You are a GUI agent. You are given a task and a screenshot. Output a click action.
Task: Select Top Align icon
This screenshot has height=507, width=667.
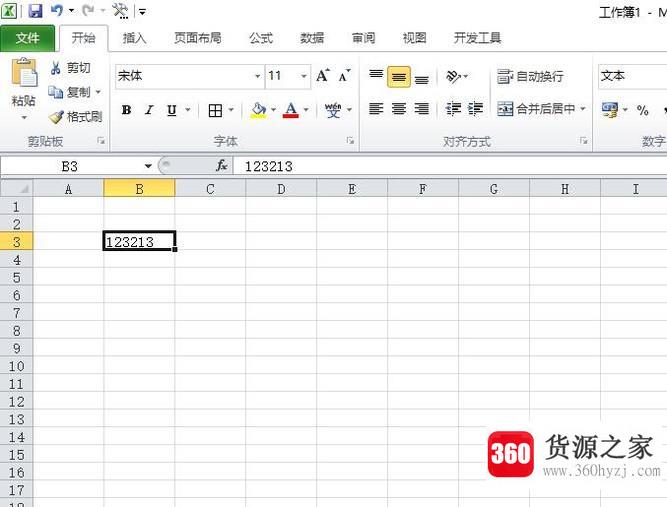click(x=376, y=76)
